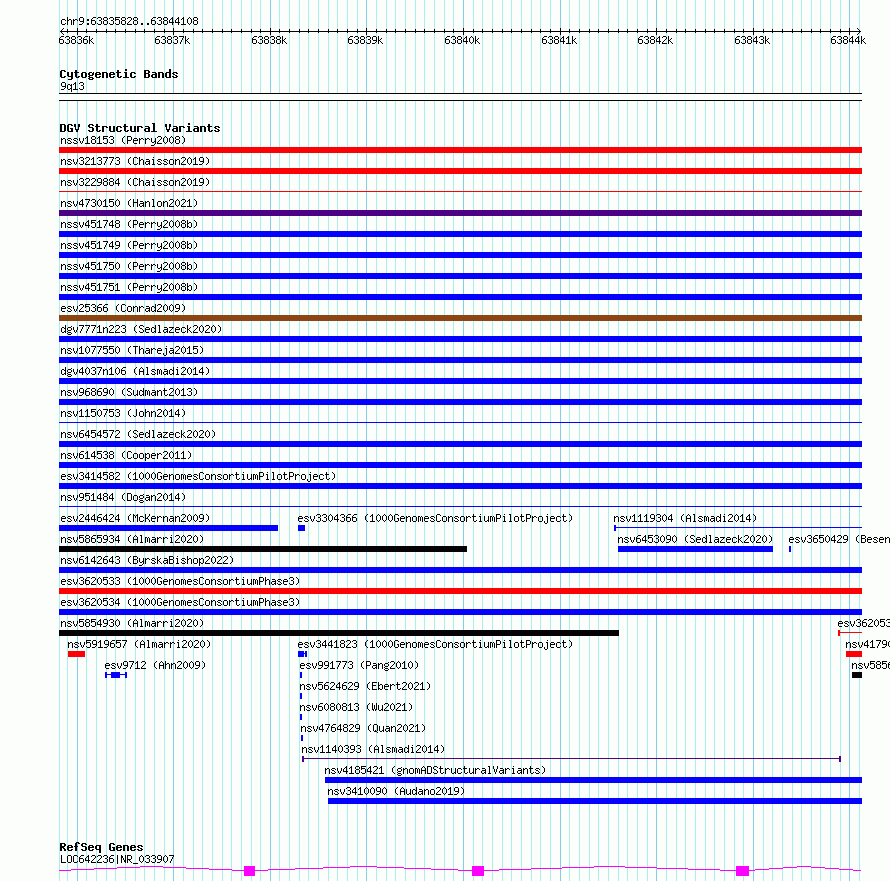Open esv9712 (Ahn2009) label
This screenshot has width=890, height=881.
click(x=155, y=665)
